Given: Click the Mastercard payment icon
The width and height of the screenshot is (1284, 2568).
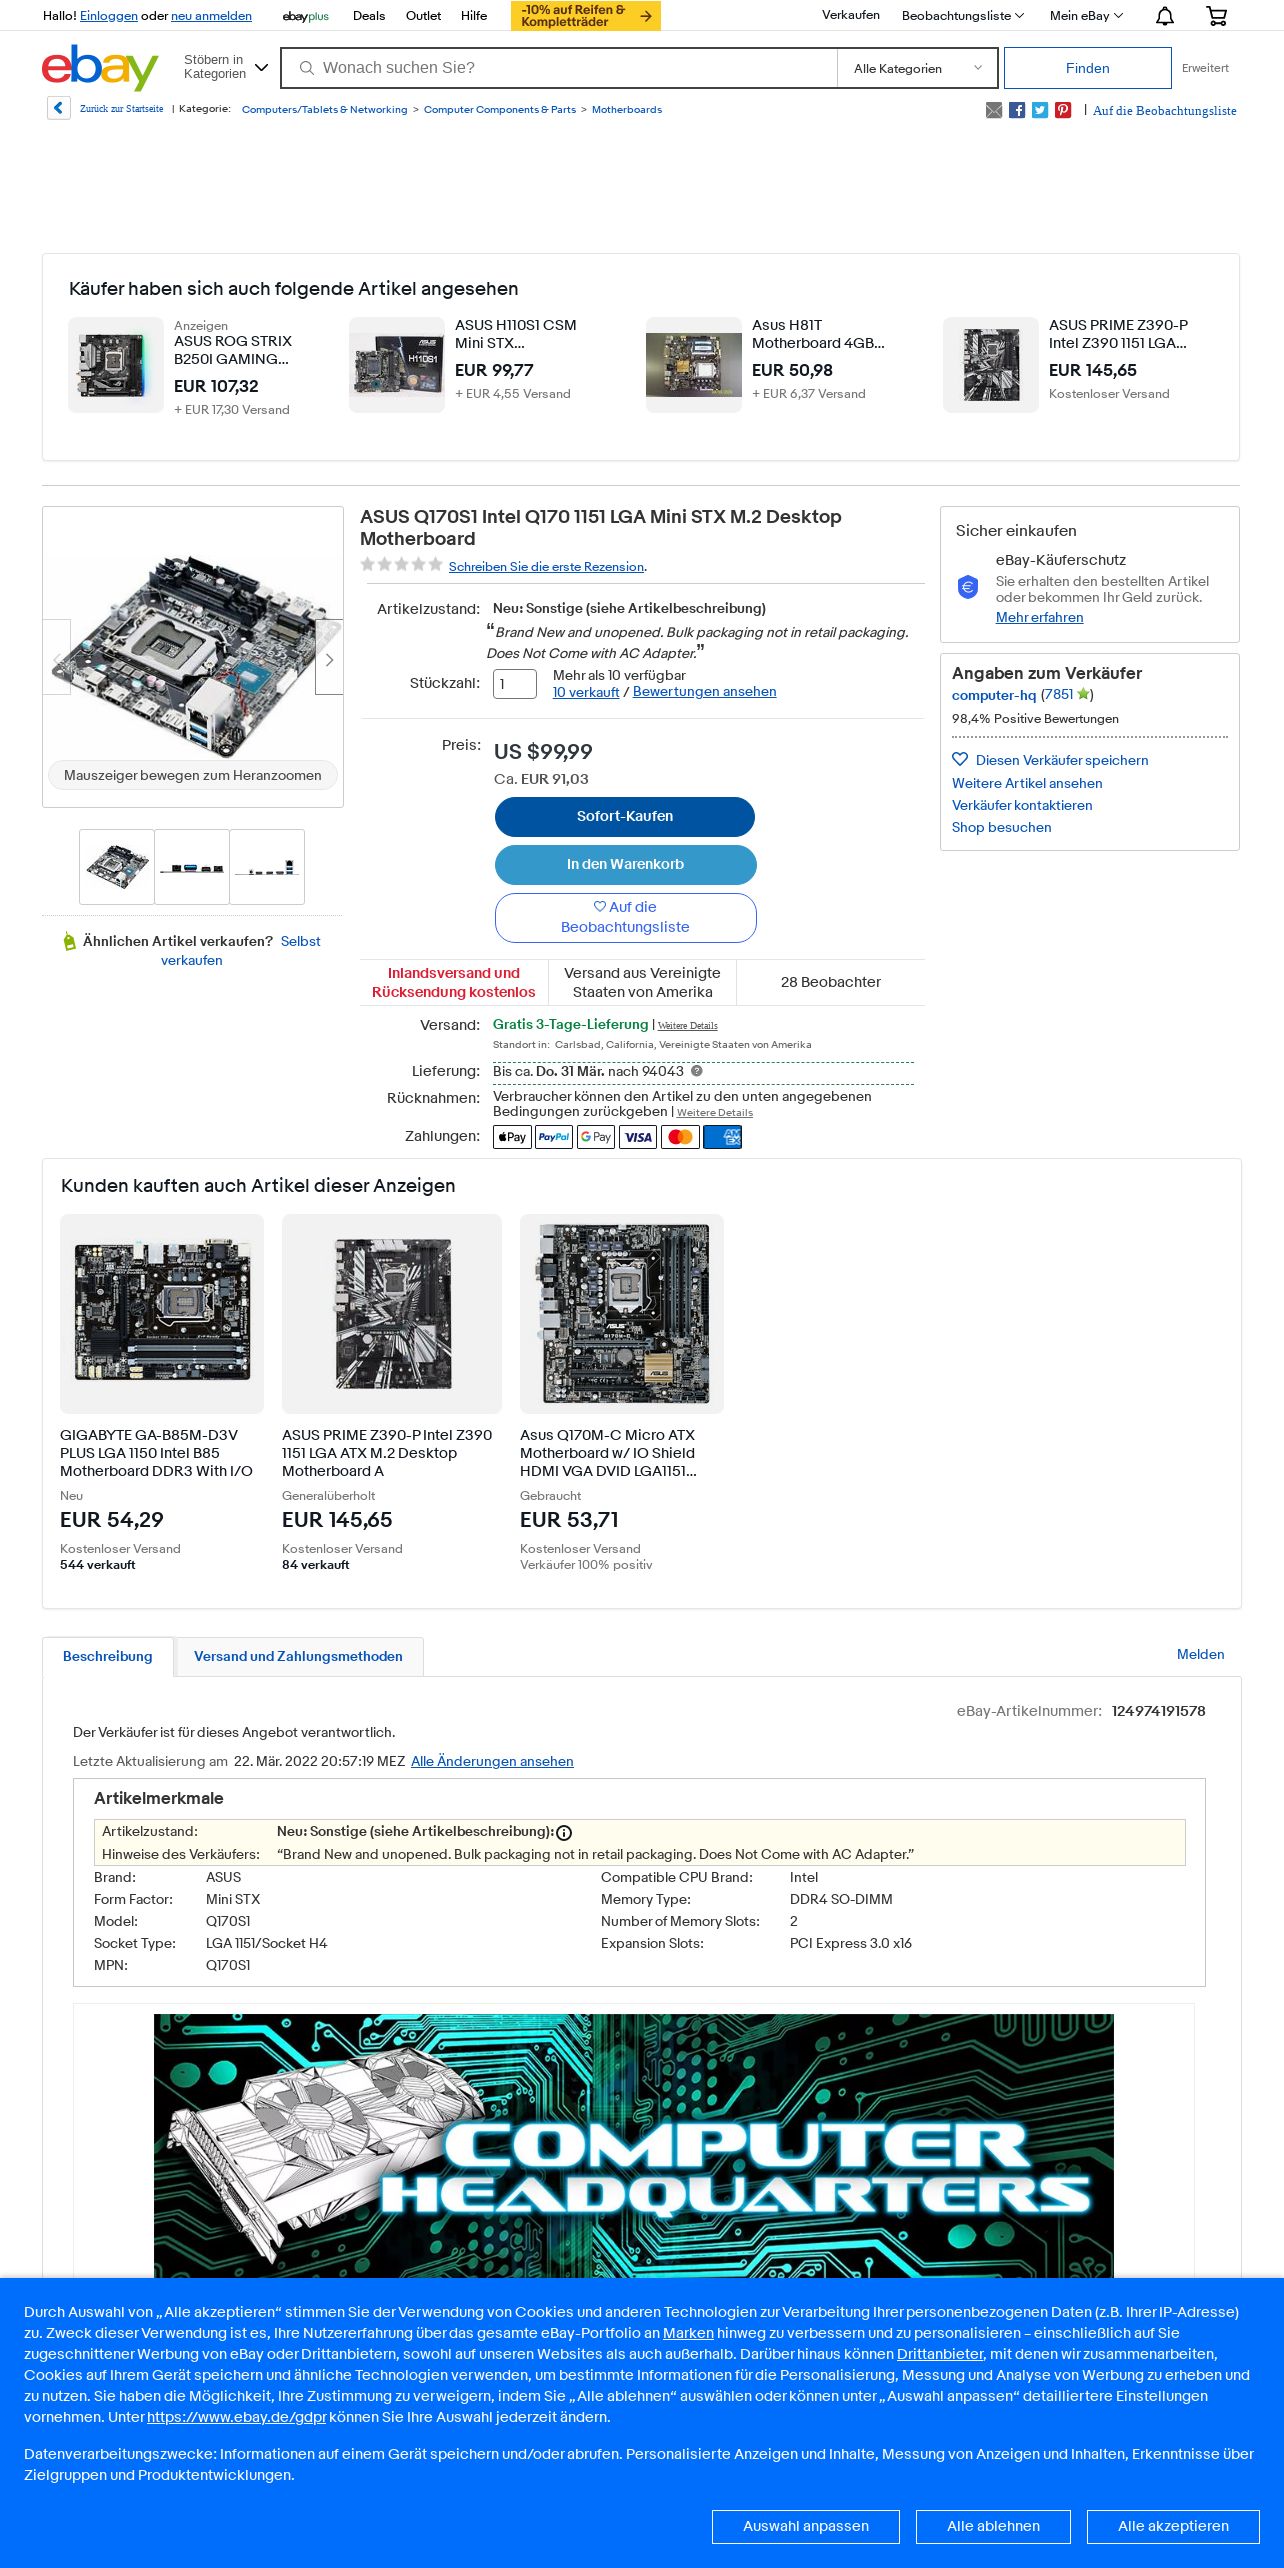Looking at the screenshot, I should point(680,1137).
